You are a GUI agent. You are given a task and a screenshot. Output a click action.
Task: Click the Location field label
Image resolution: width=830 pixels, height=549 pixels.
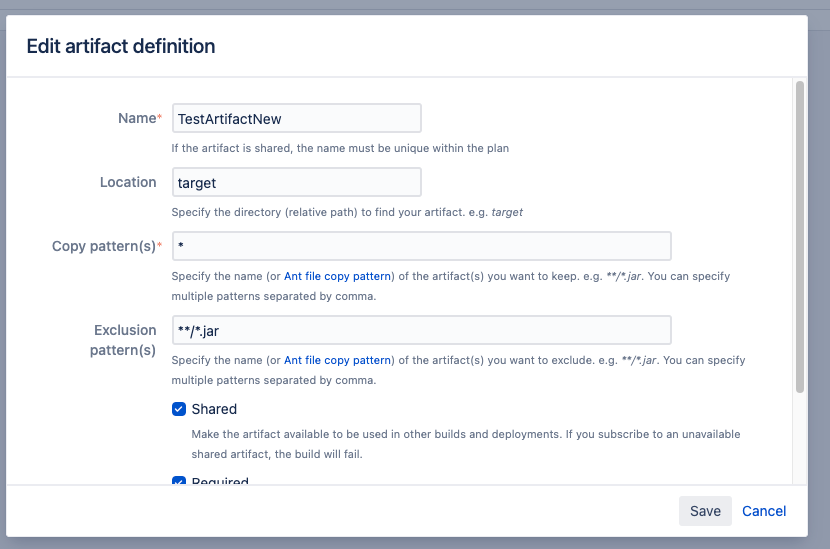128,182
